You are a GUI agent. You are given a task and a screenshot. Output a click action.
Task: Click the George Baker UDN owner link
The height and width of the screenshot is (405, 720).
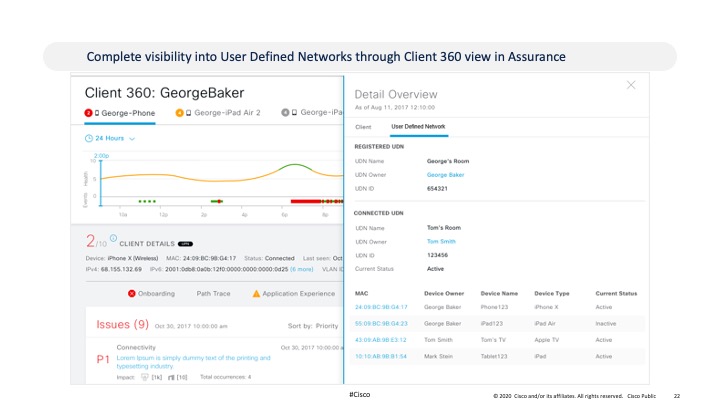(445, 174)
